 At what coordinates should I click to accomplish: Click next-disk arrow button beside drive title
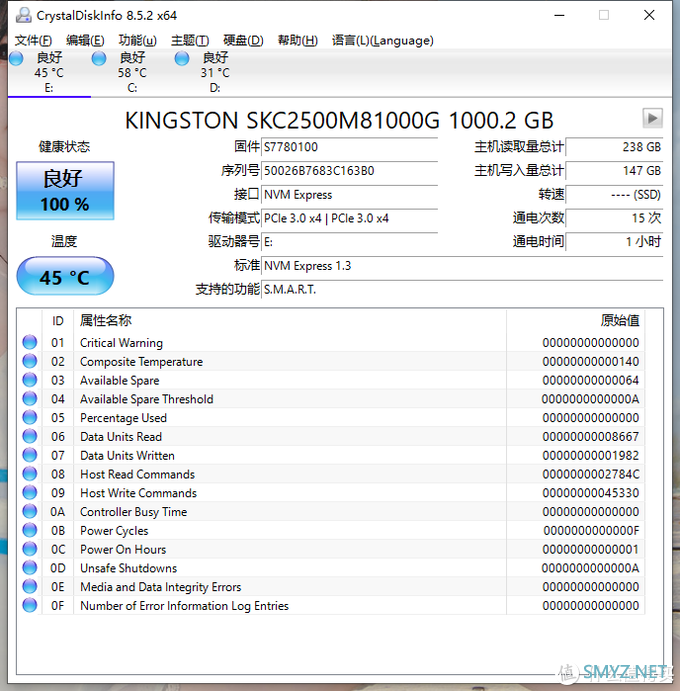click(x=652, y=118)
